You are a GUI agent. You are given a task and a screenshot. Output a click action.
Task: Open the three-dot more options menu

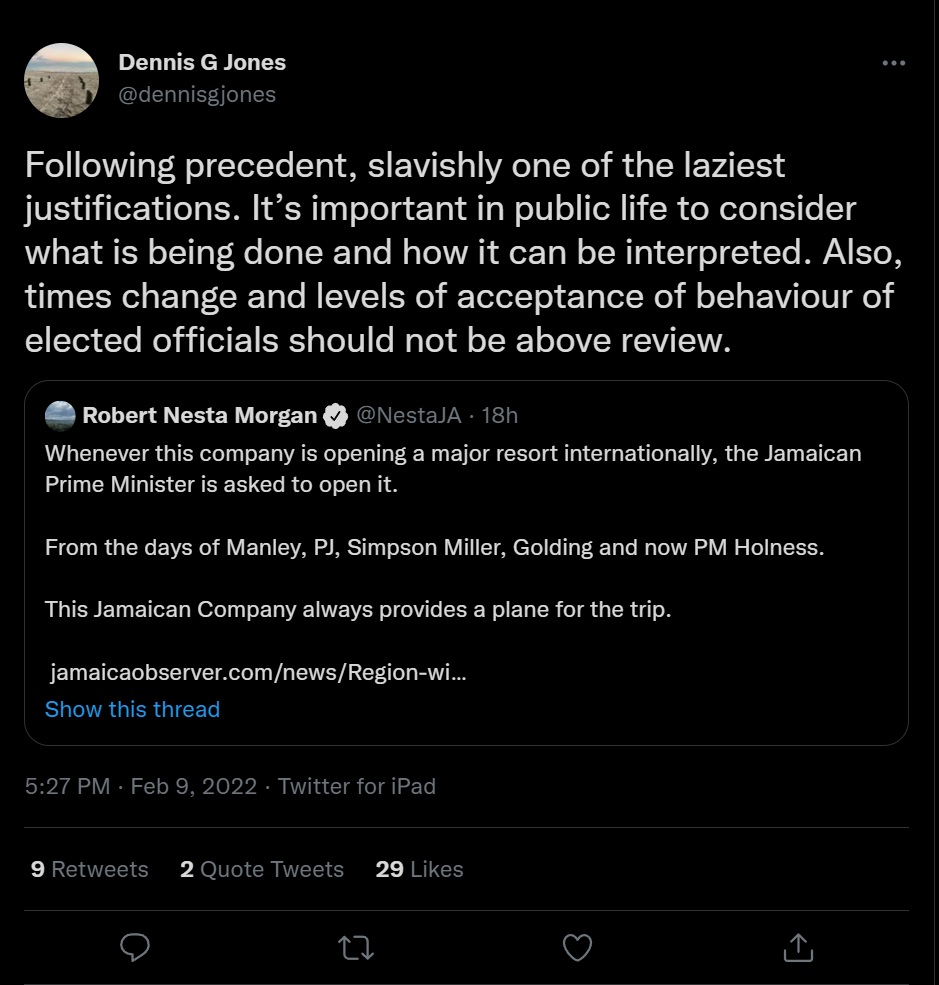pos(893,63)
